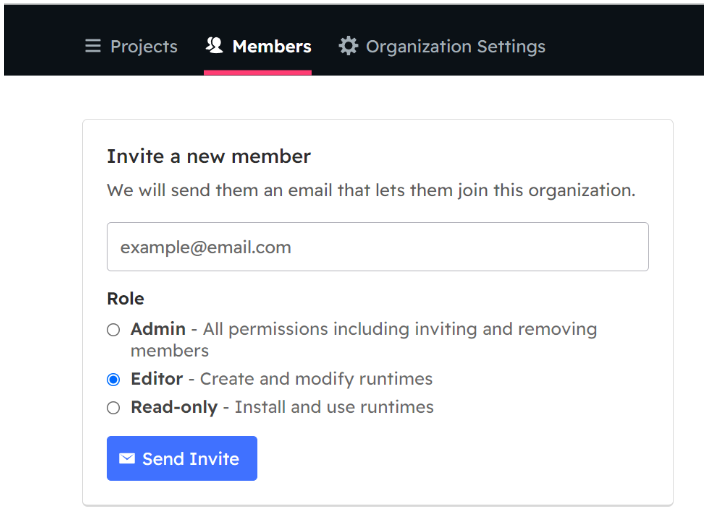Screen dimensions: 709x514
Task: Select the Admin role radio button
Action: pos(113,330)
